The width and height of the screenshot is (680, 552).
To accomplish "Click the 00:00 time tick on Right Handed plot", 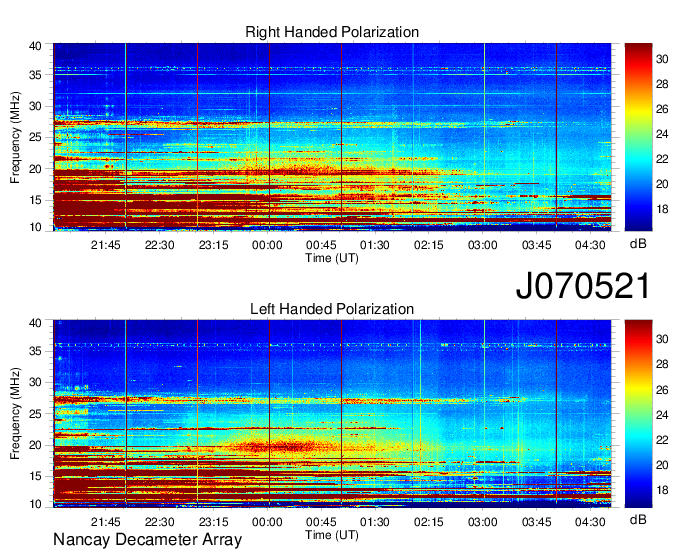I will pyautogui.click(x=267, y=245).
